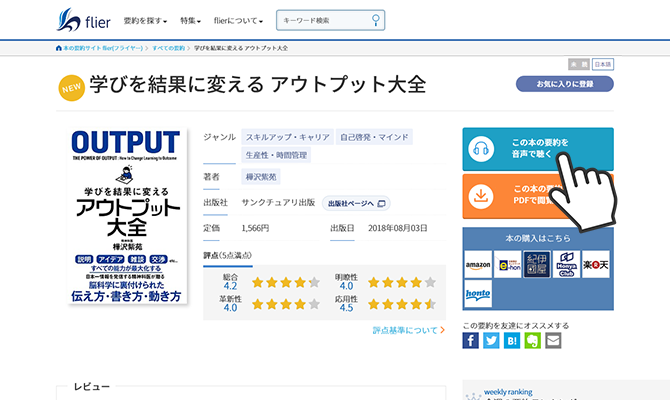Image resolution: width=670 pixels, height=400 pixels.
Task: Click the 応用性 4.5 star rating
Action: (402, 304)
